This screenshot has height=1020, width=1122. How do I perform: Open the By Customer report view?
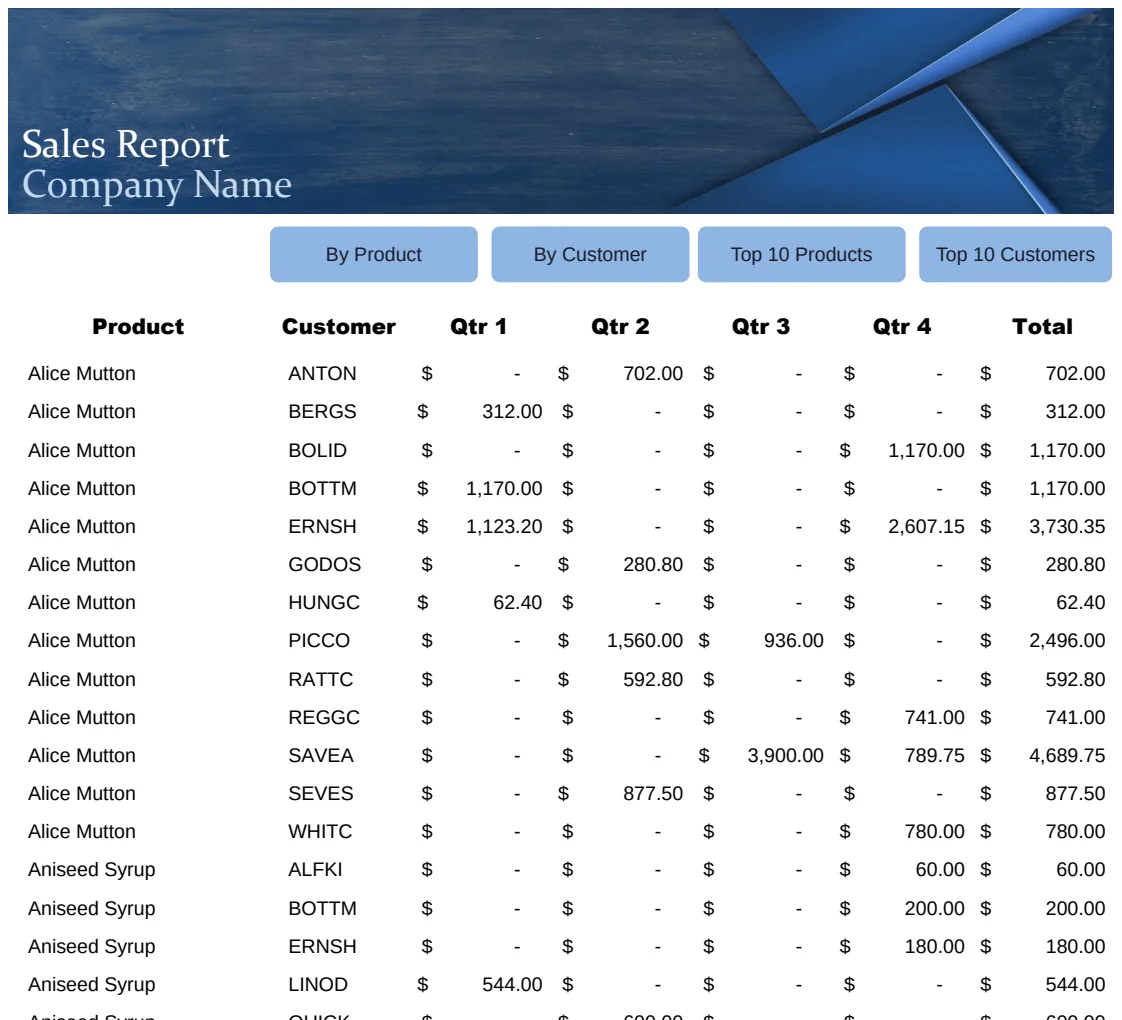pos(590,254)
